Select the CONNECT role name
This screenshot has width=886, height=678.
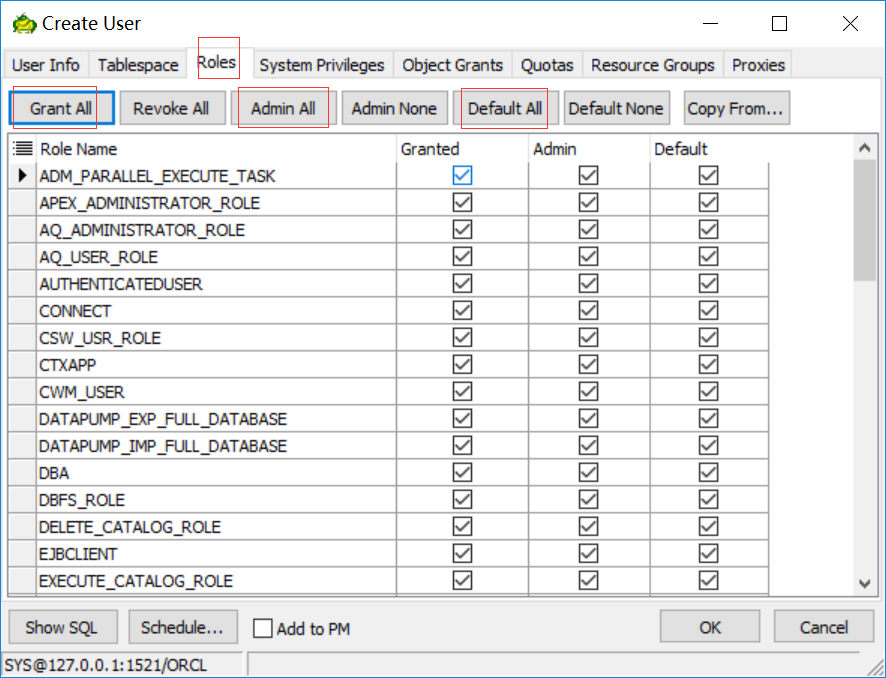tap(75, 311)
